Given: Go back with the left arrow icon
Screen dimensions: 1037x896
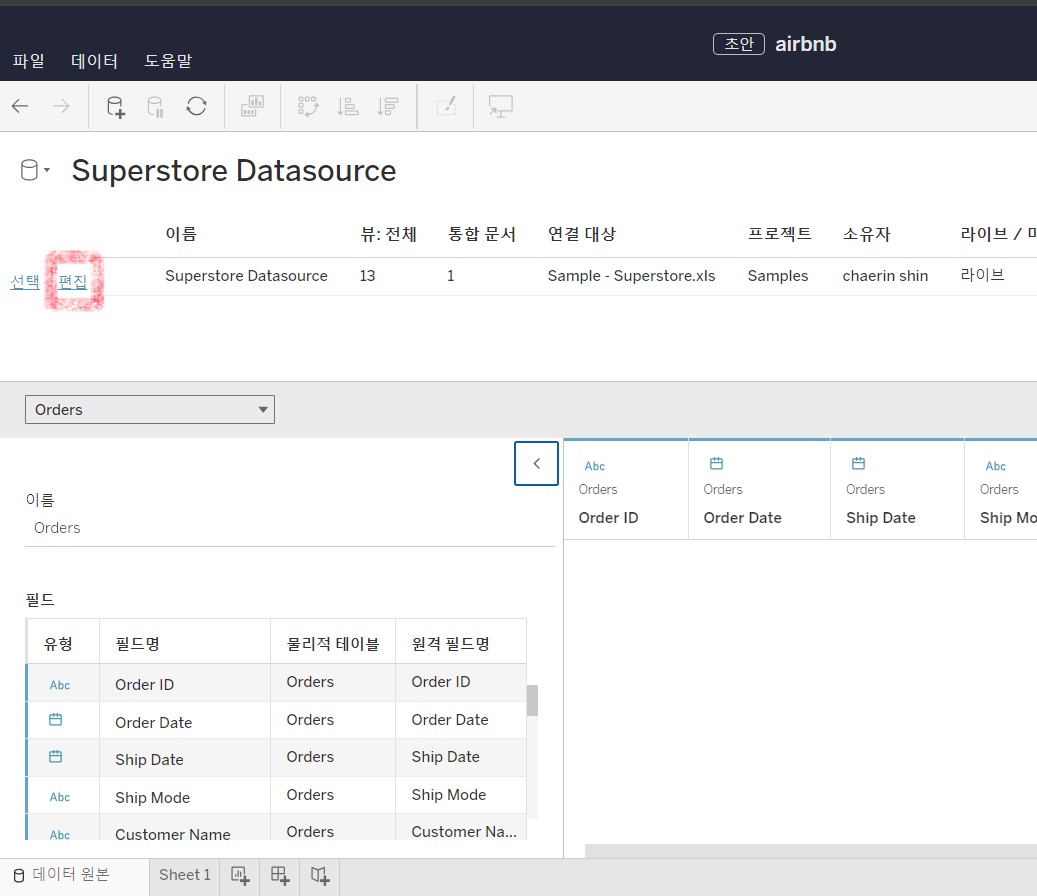Looking at the screenshot, I should click(x=21, y=106).
